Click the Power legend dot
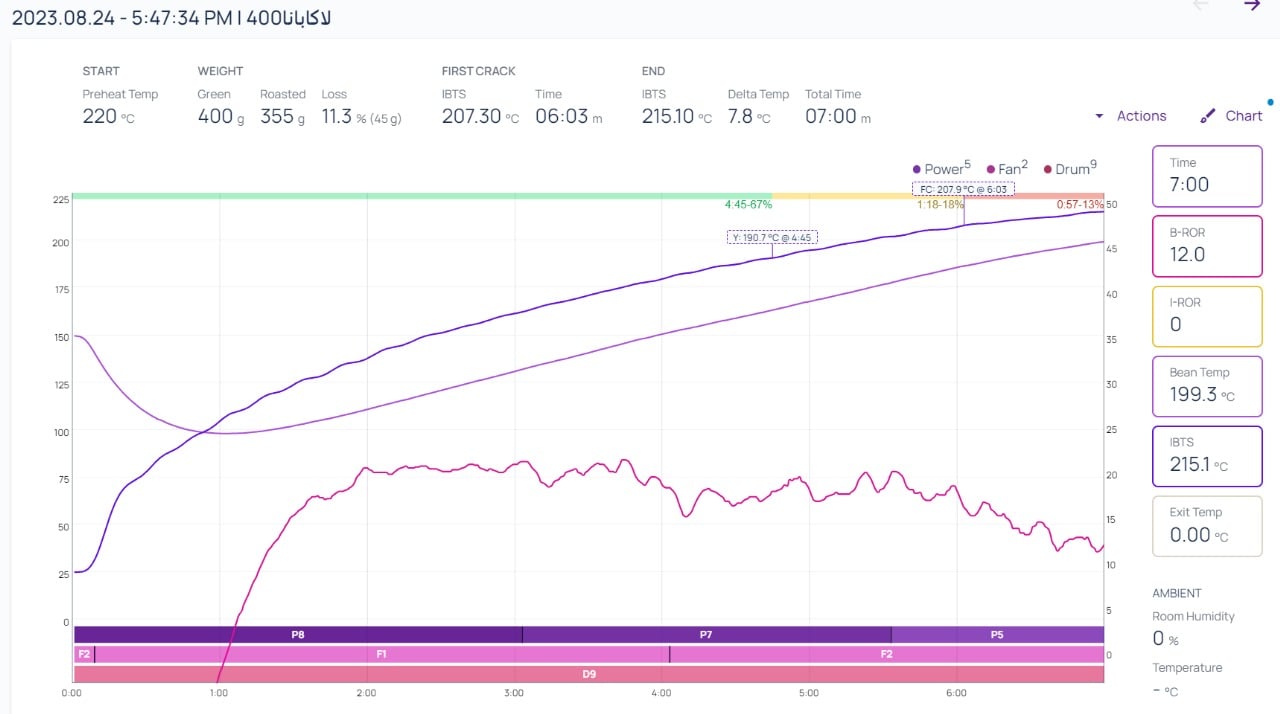The image size is (1280, 714). click(x=917, y=170)
